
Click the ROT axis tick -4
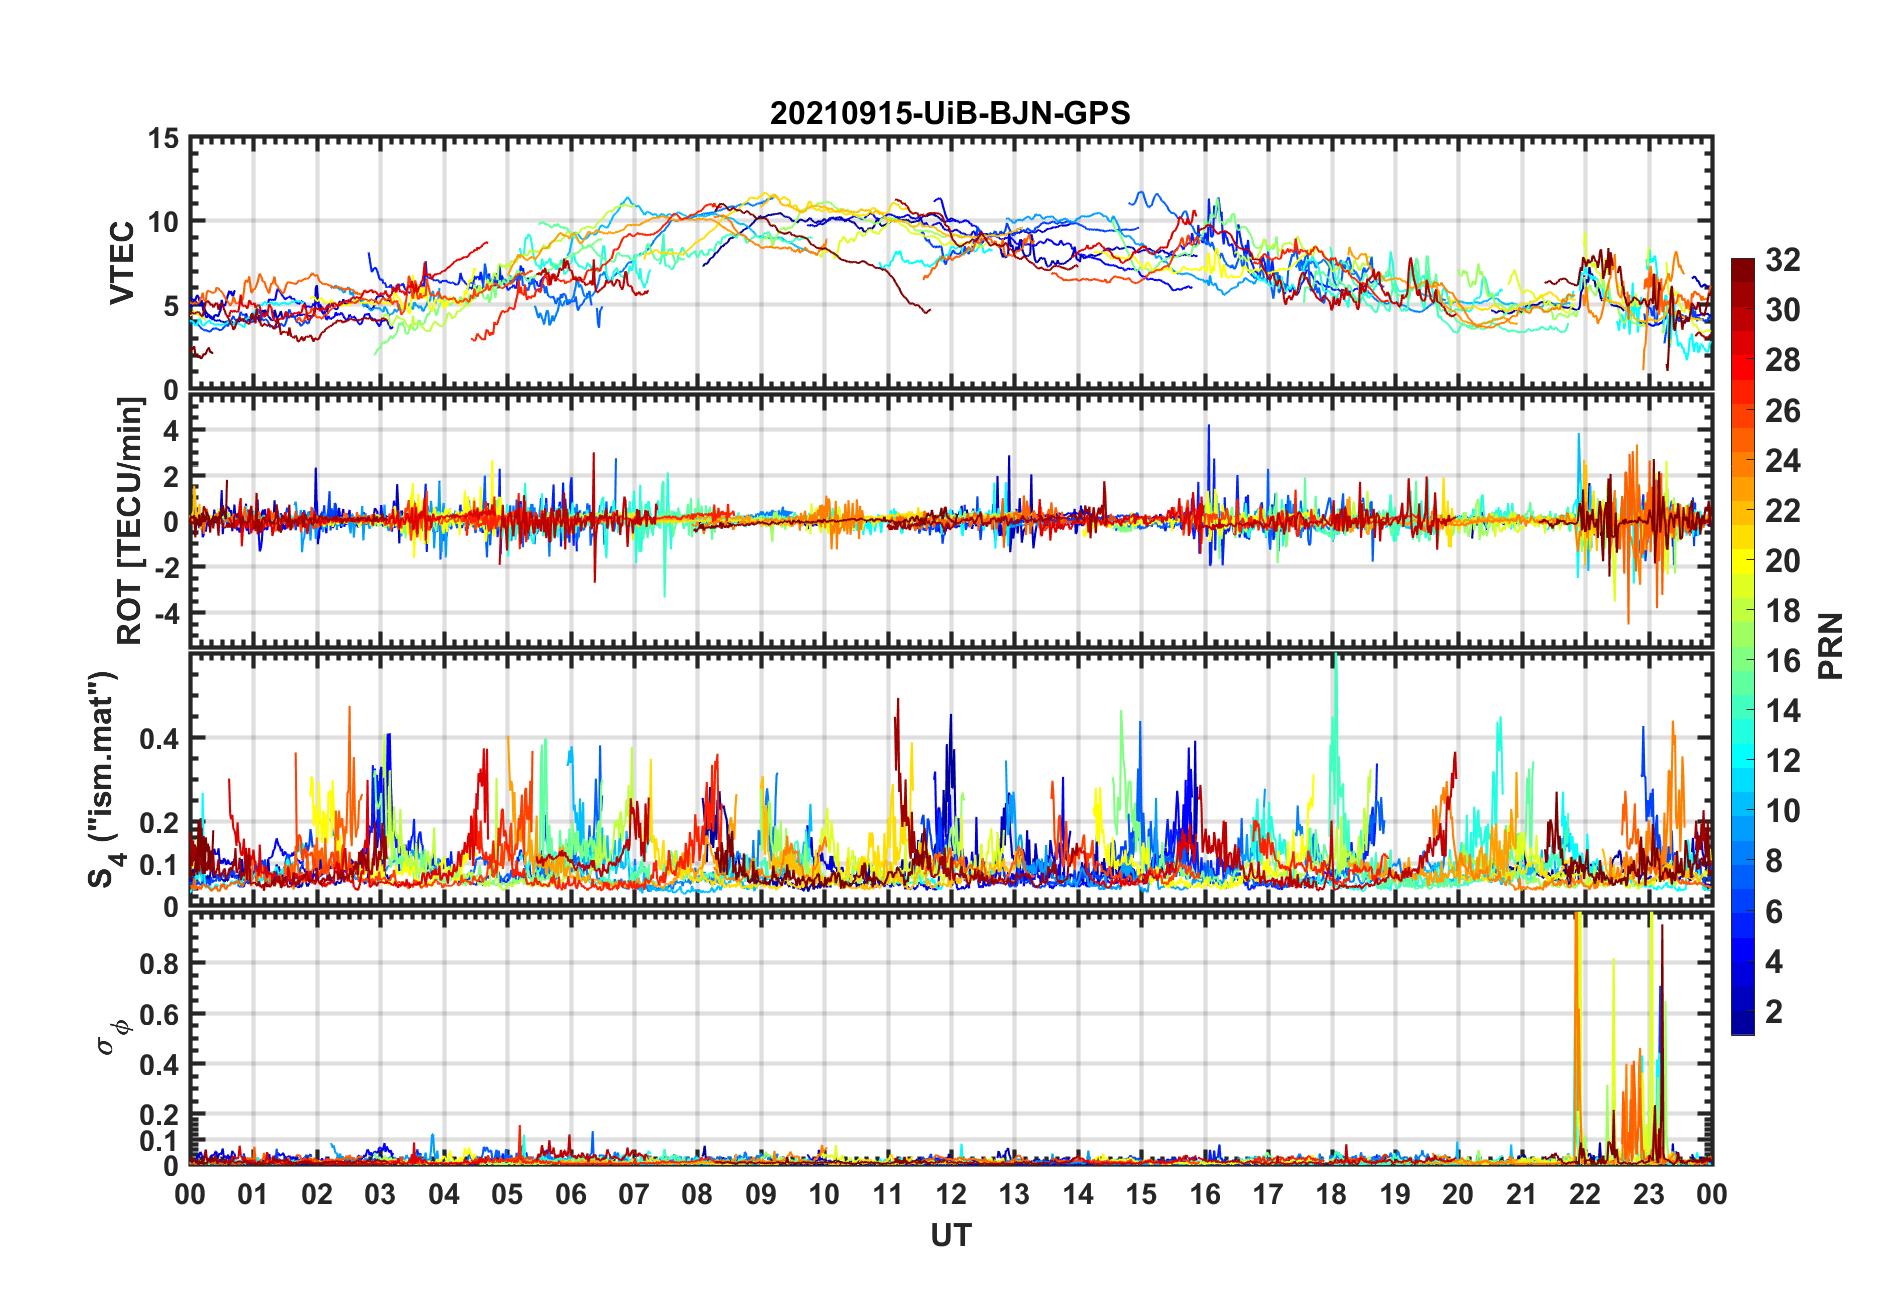pyautogui.click(x=165, y=612)
